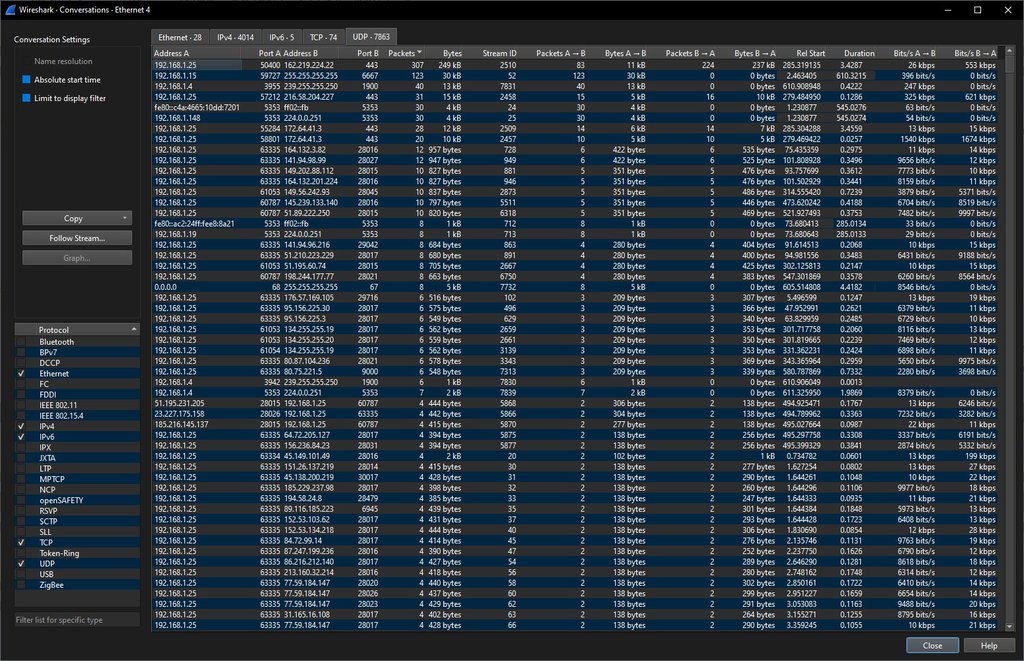This screenshot has width=1024, height=661.
Task: Open Help for the Conversations dialog
Action: 989,645
